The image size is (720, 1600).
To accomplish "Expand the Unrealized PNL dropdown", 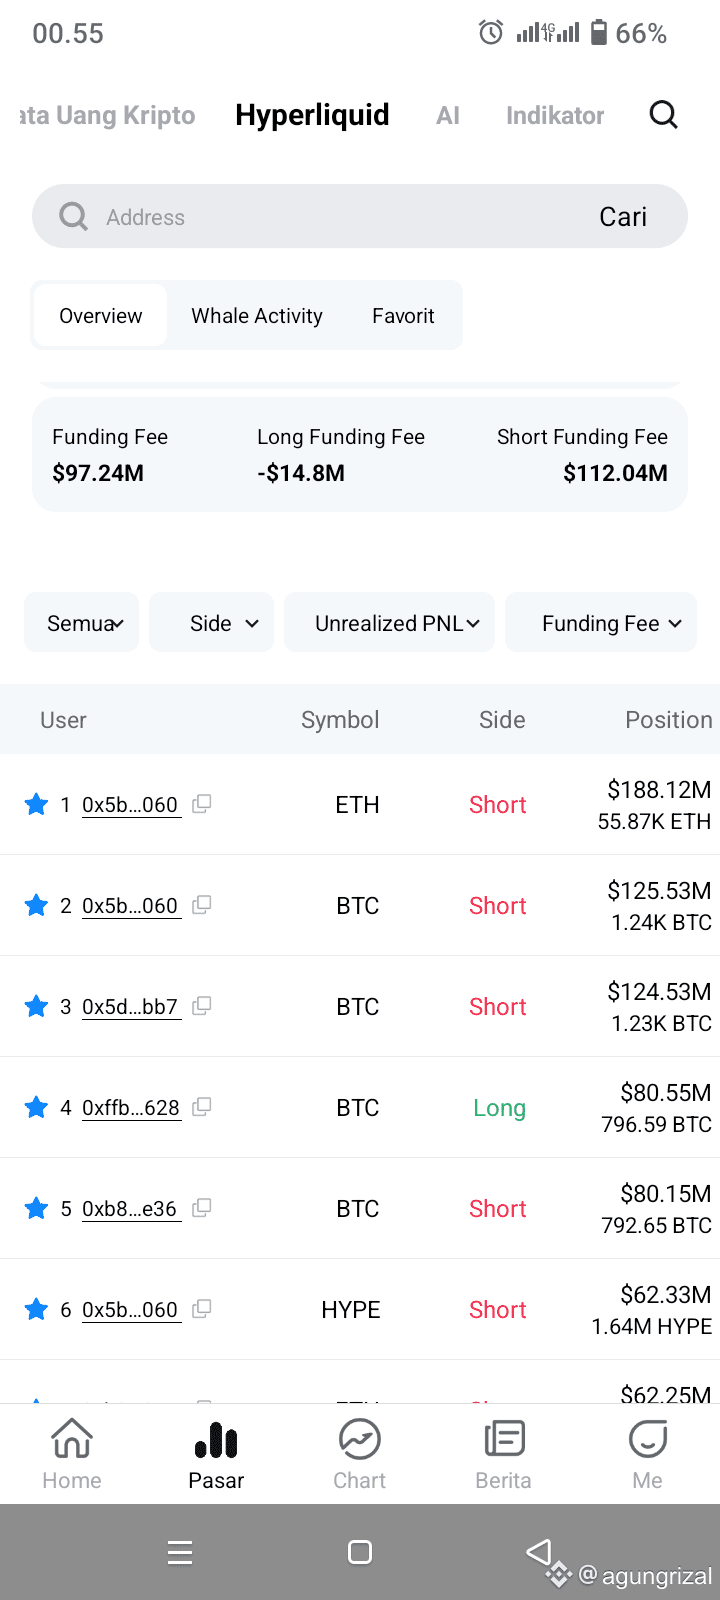I will (x=389, y=623).
